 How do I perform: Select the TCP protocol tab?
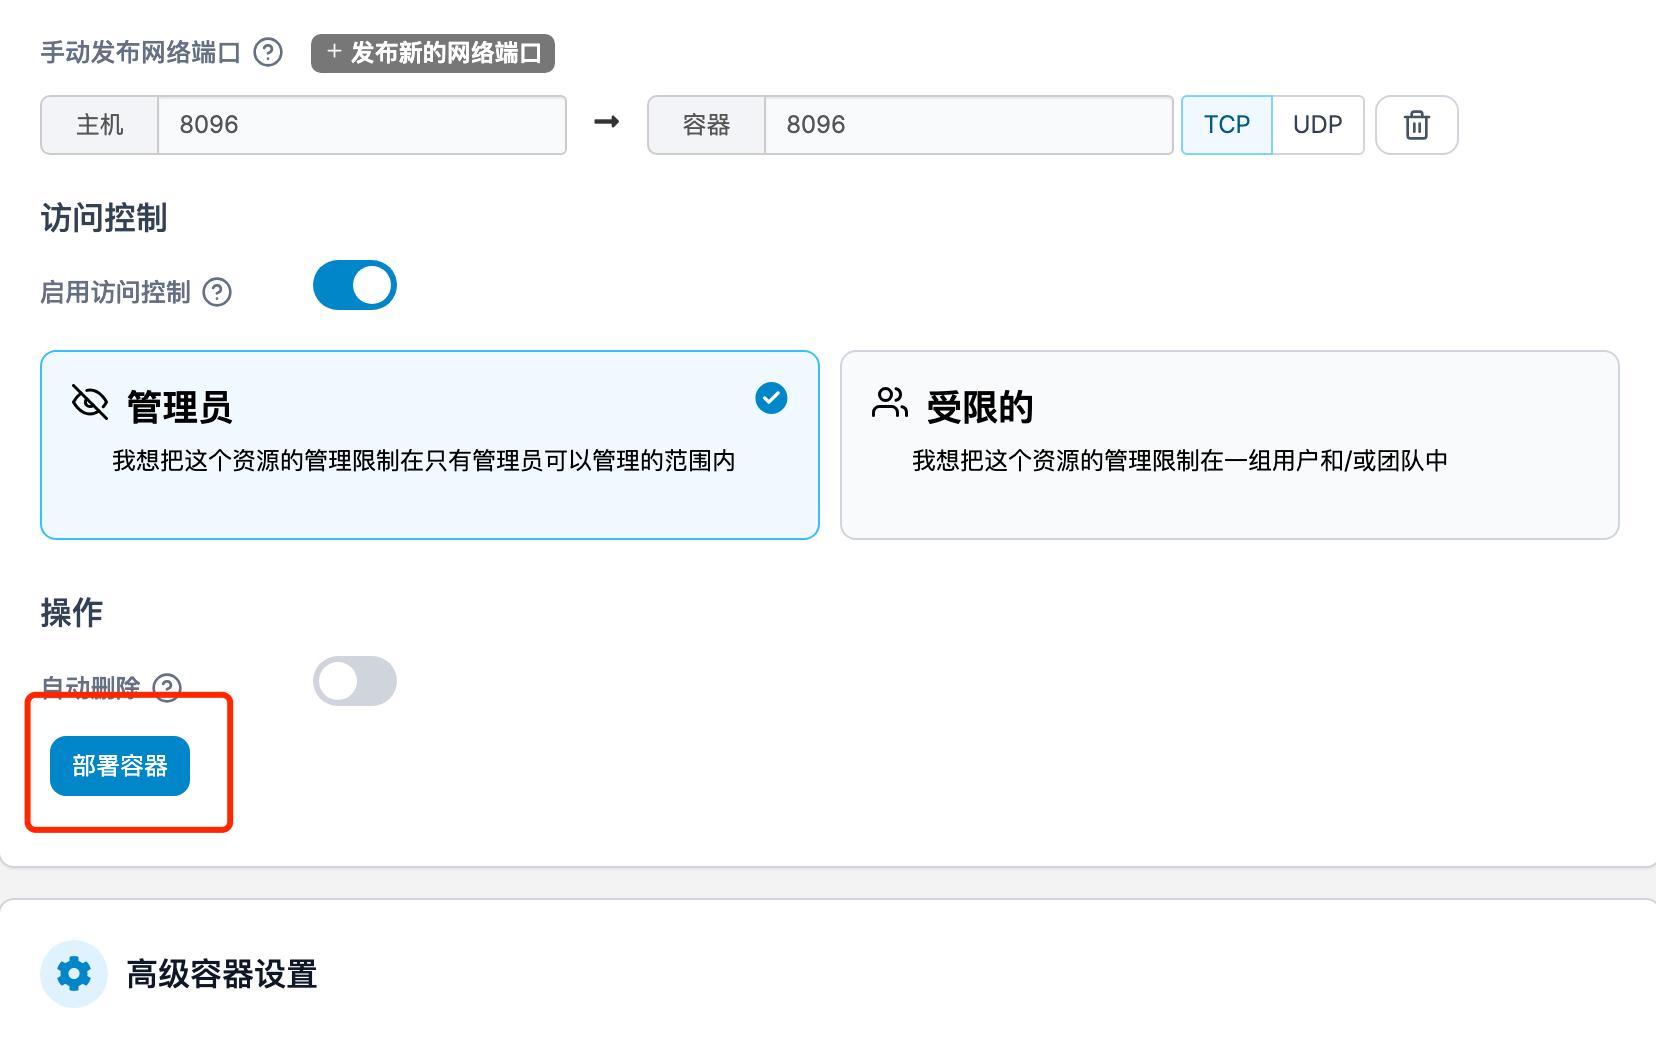point(1226,124)
